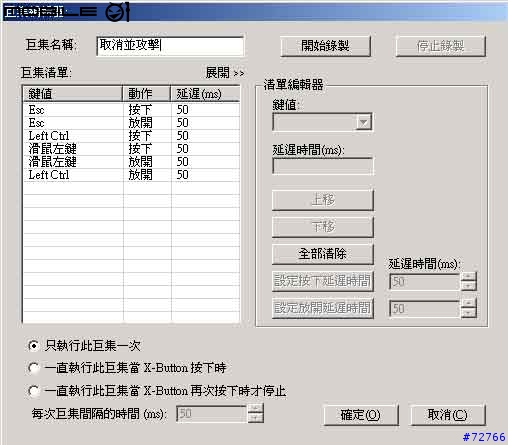Click the 鍵值 column header
Screen dimensions: 508x445
click(73, 94)
